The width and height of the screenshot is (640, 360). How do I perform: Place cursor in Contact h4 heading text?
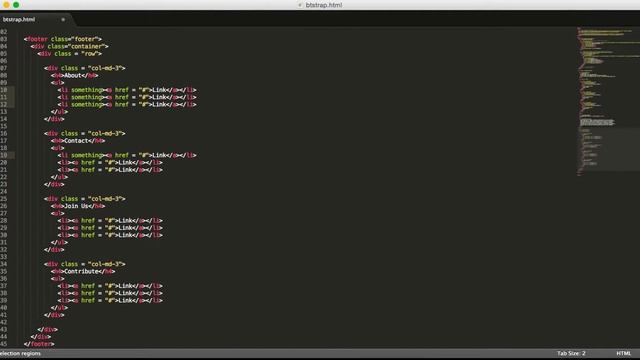76,141
